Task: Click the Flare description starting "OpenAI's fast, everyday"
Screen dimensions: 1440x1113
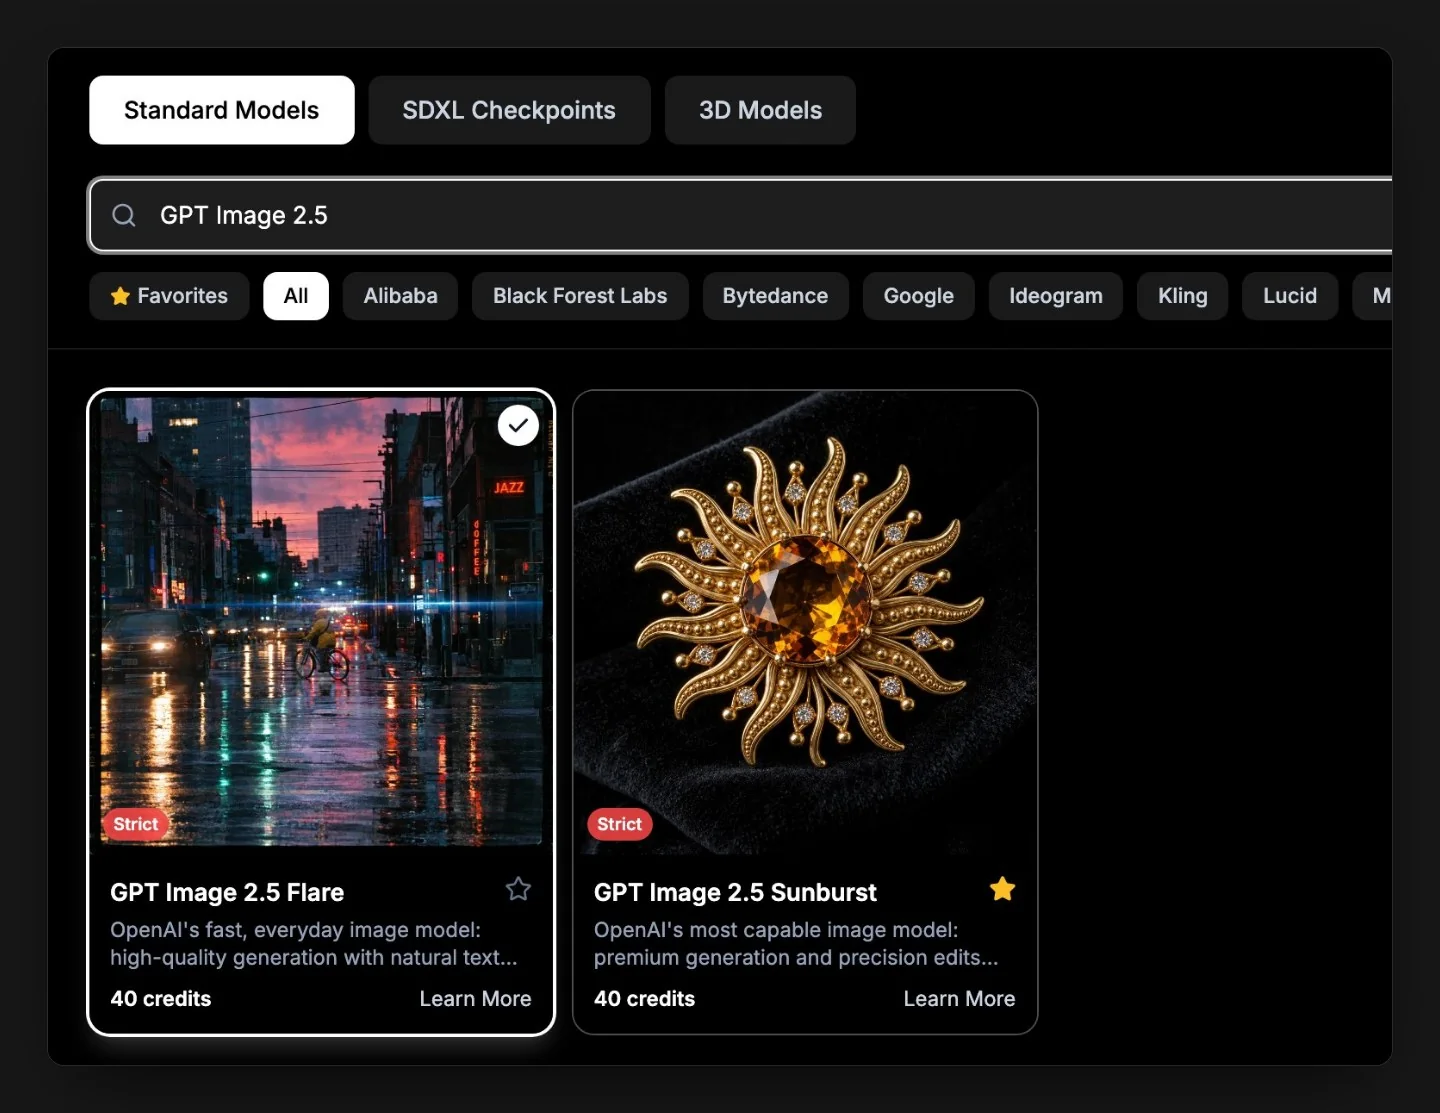Action: click(x=314, y=944)
